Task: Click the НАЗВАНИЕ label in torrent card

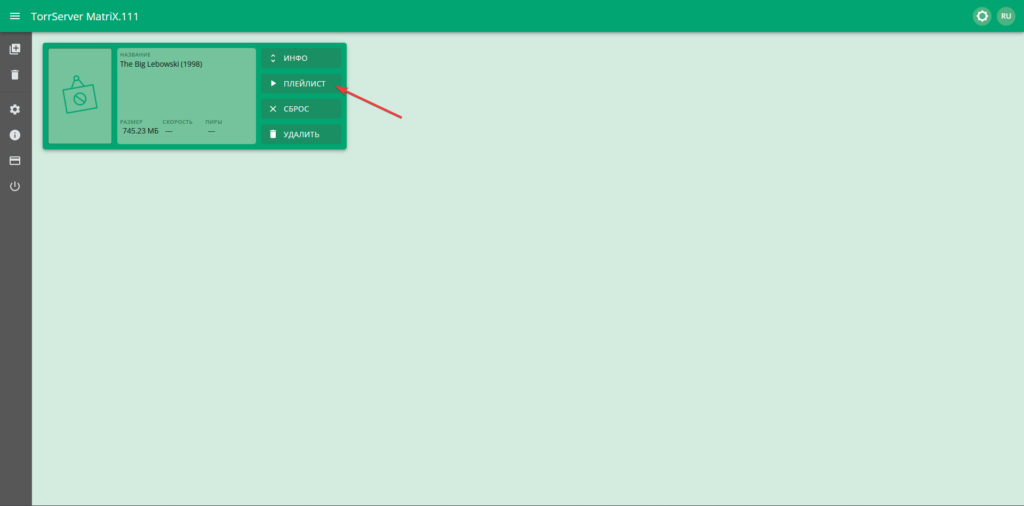Action: click(135, 54)
